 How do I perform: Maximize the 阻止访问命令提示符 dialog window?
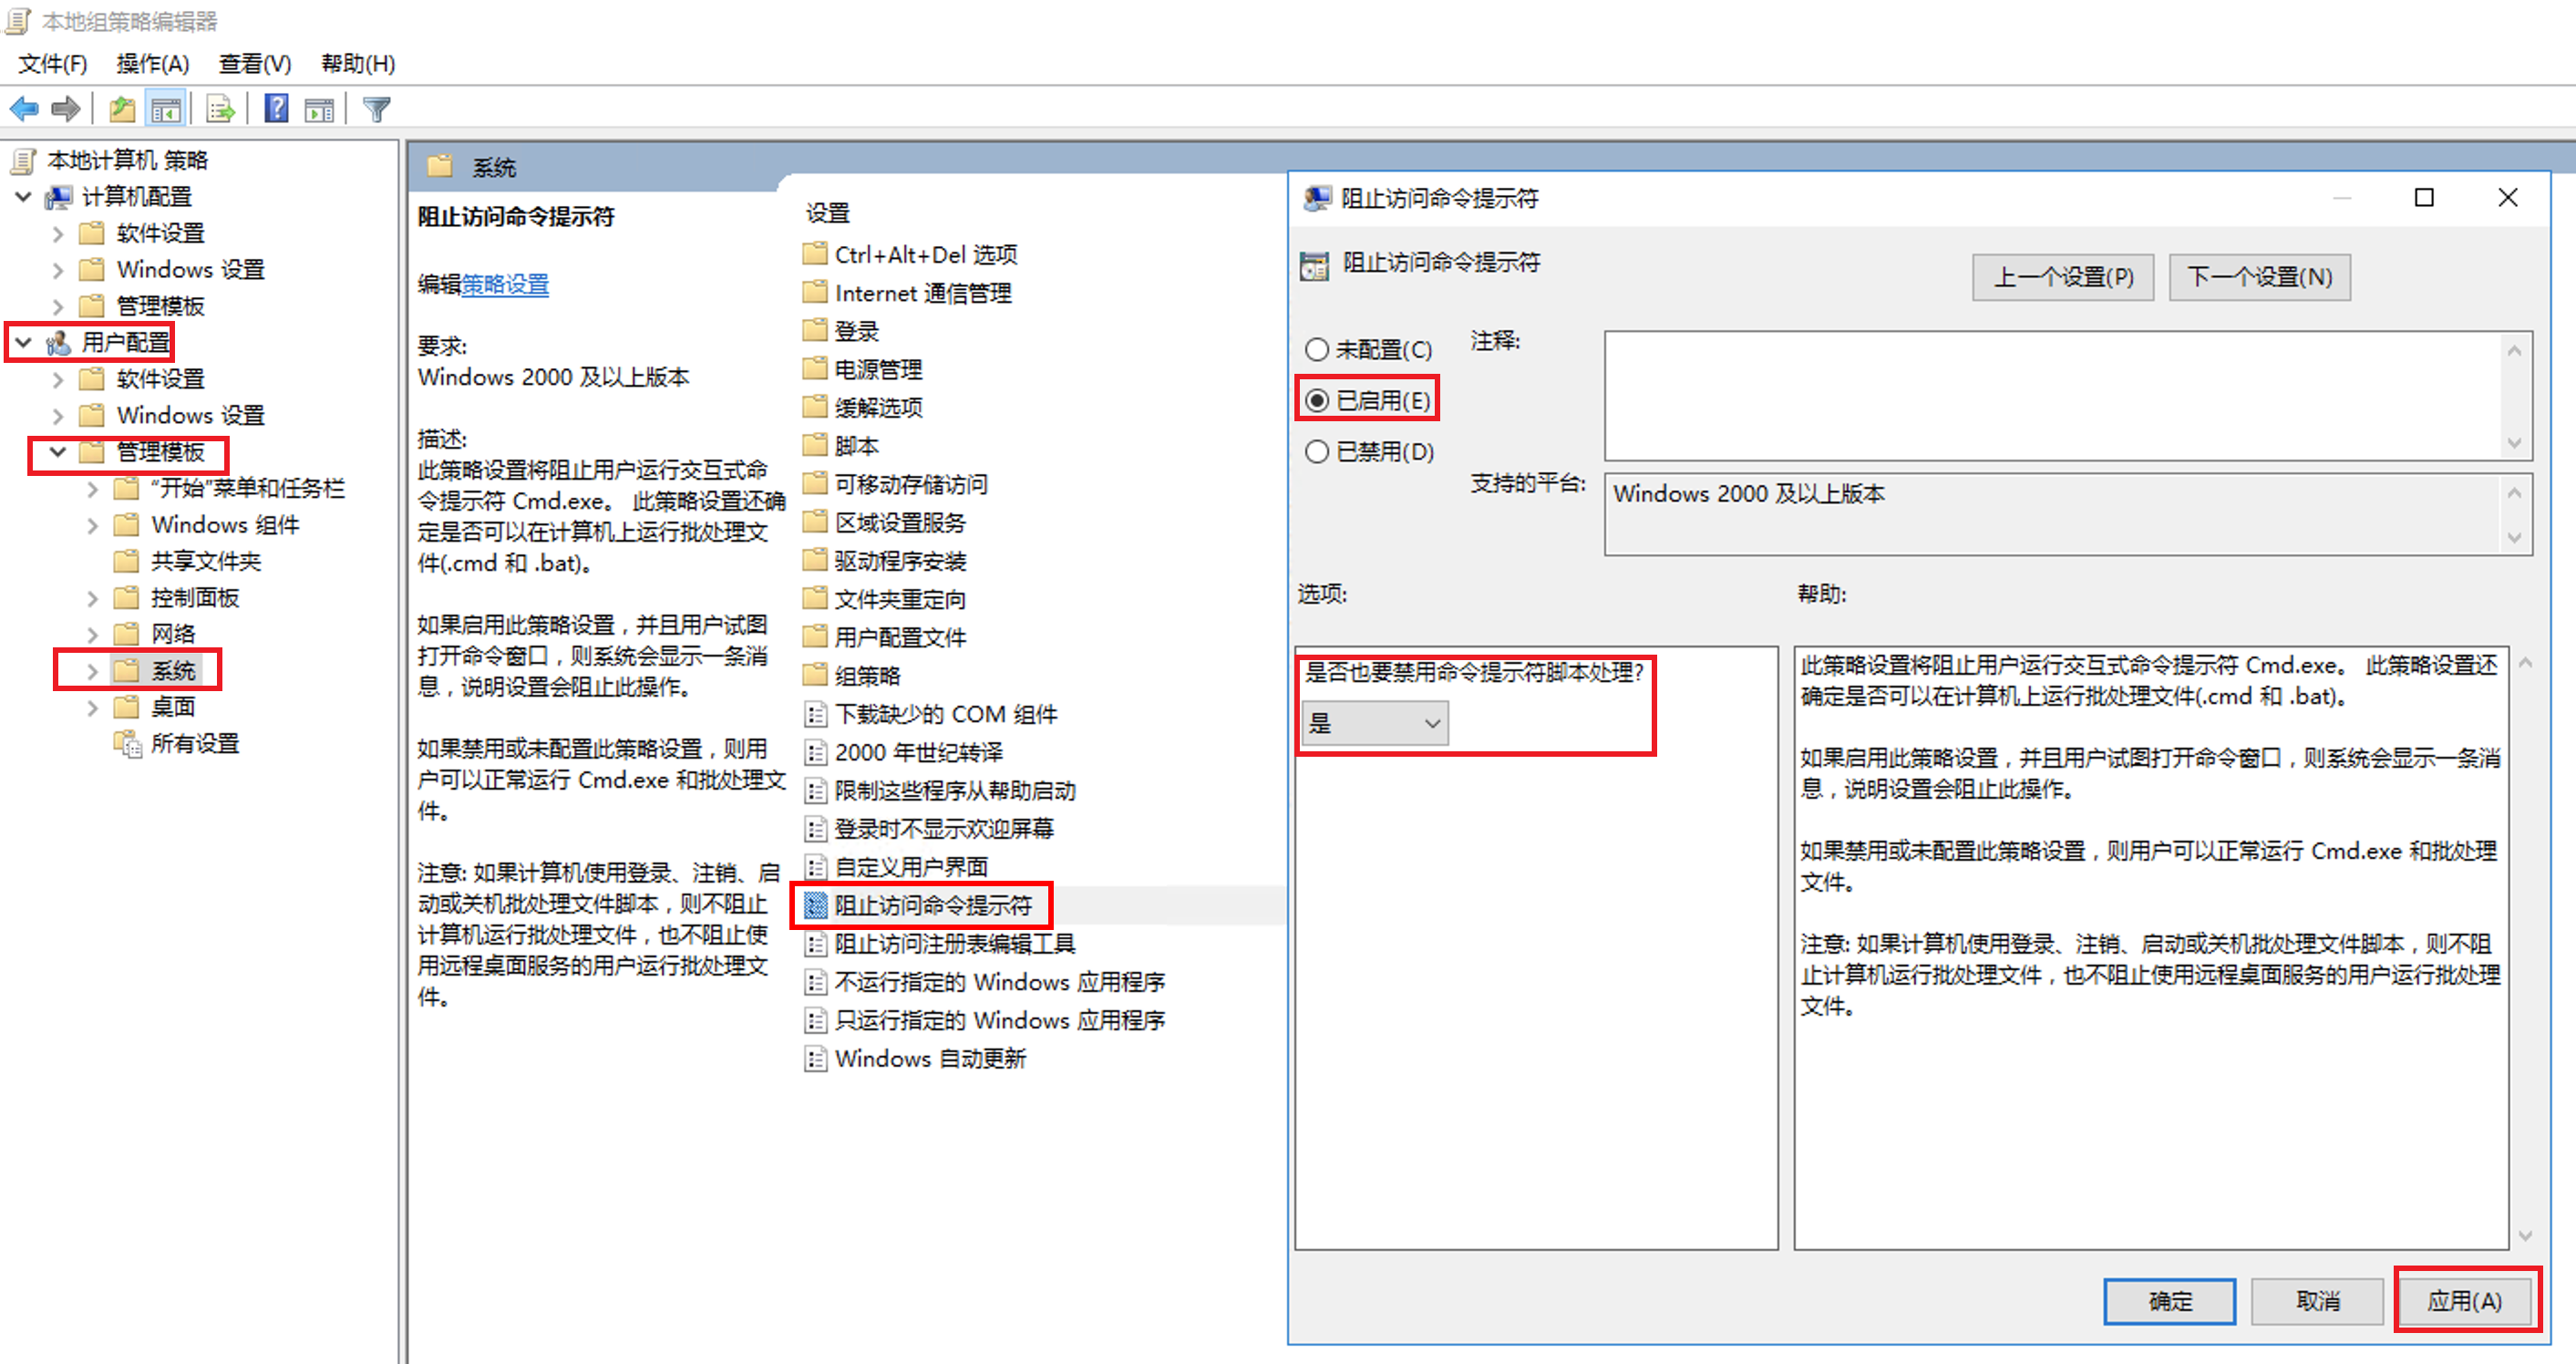(2424, 198)
